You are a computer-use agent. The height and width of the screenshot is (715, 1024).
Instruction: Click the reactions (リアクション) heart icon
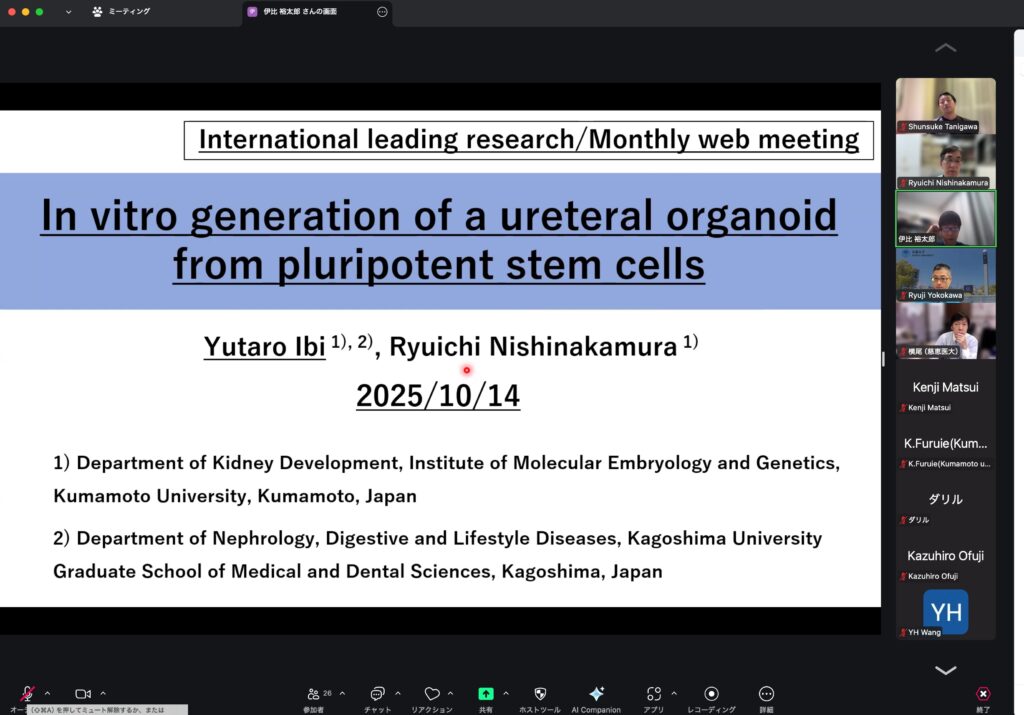(x=432, y=693)
